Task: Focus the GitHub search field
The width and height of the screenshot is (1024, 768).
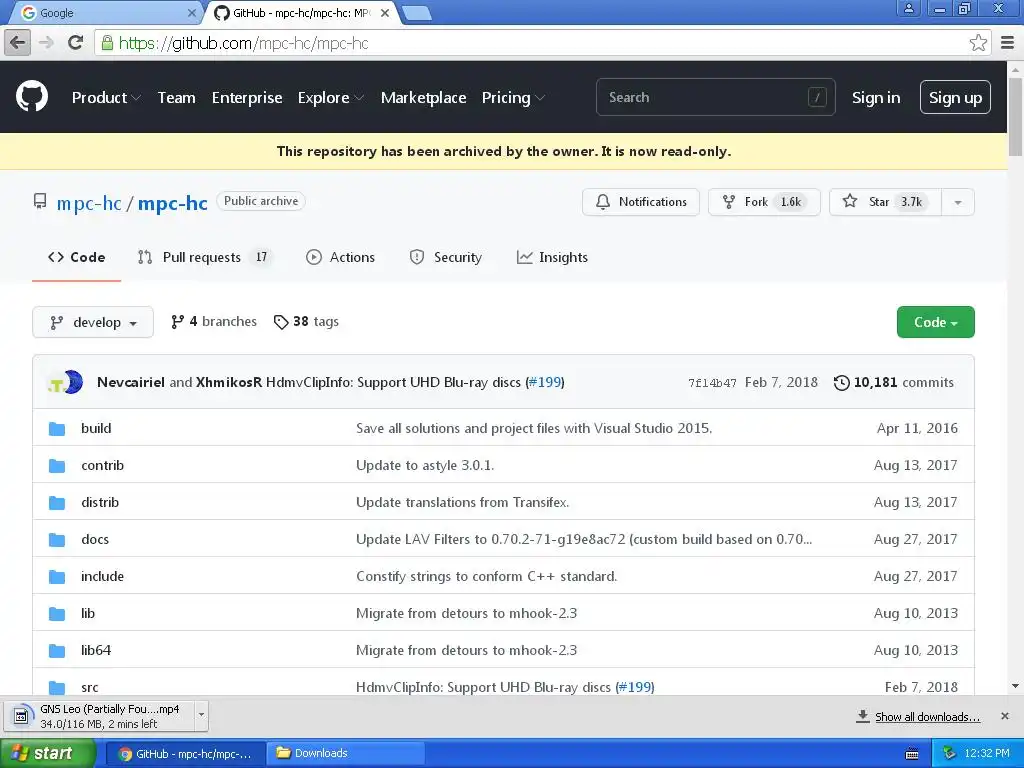Action: (x=715, y=97)
